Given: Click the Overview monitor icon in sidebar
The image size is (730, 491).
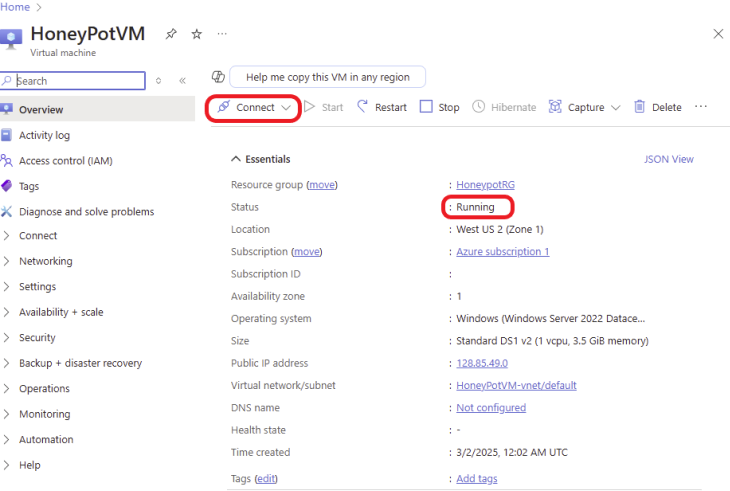Looking at the screenshot, I should [x=6, y=109].
